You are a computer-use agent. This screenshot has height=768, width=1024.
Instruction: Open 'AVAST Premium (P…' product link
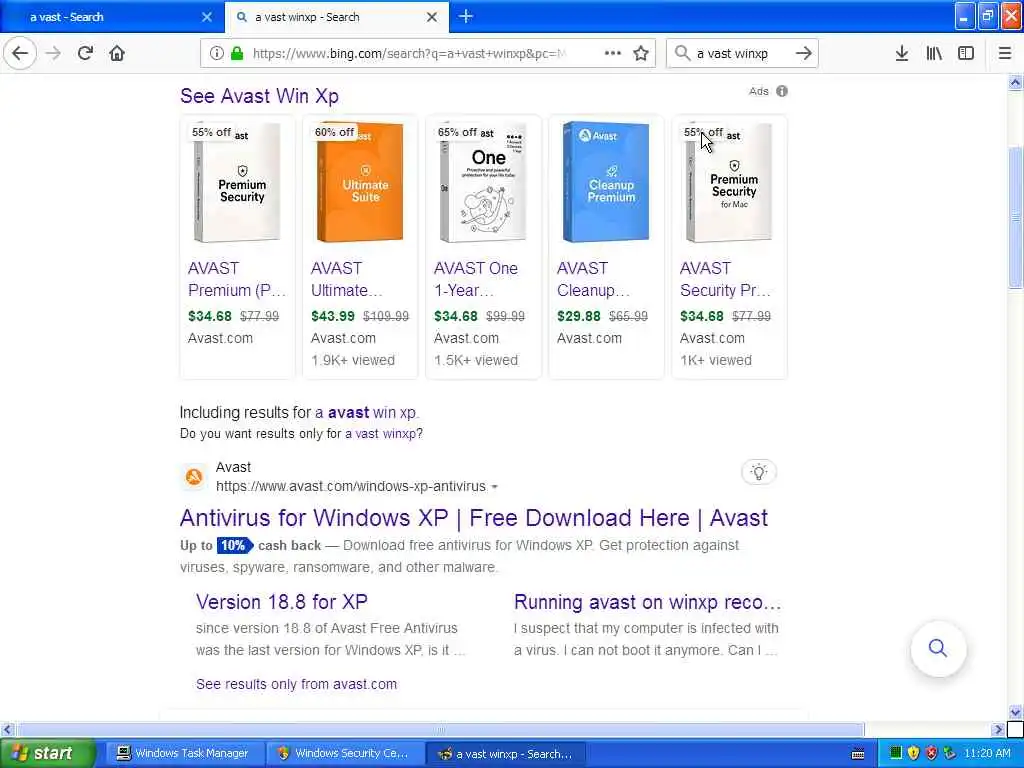[237, 280]
